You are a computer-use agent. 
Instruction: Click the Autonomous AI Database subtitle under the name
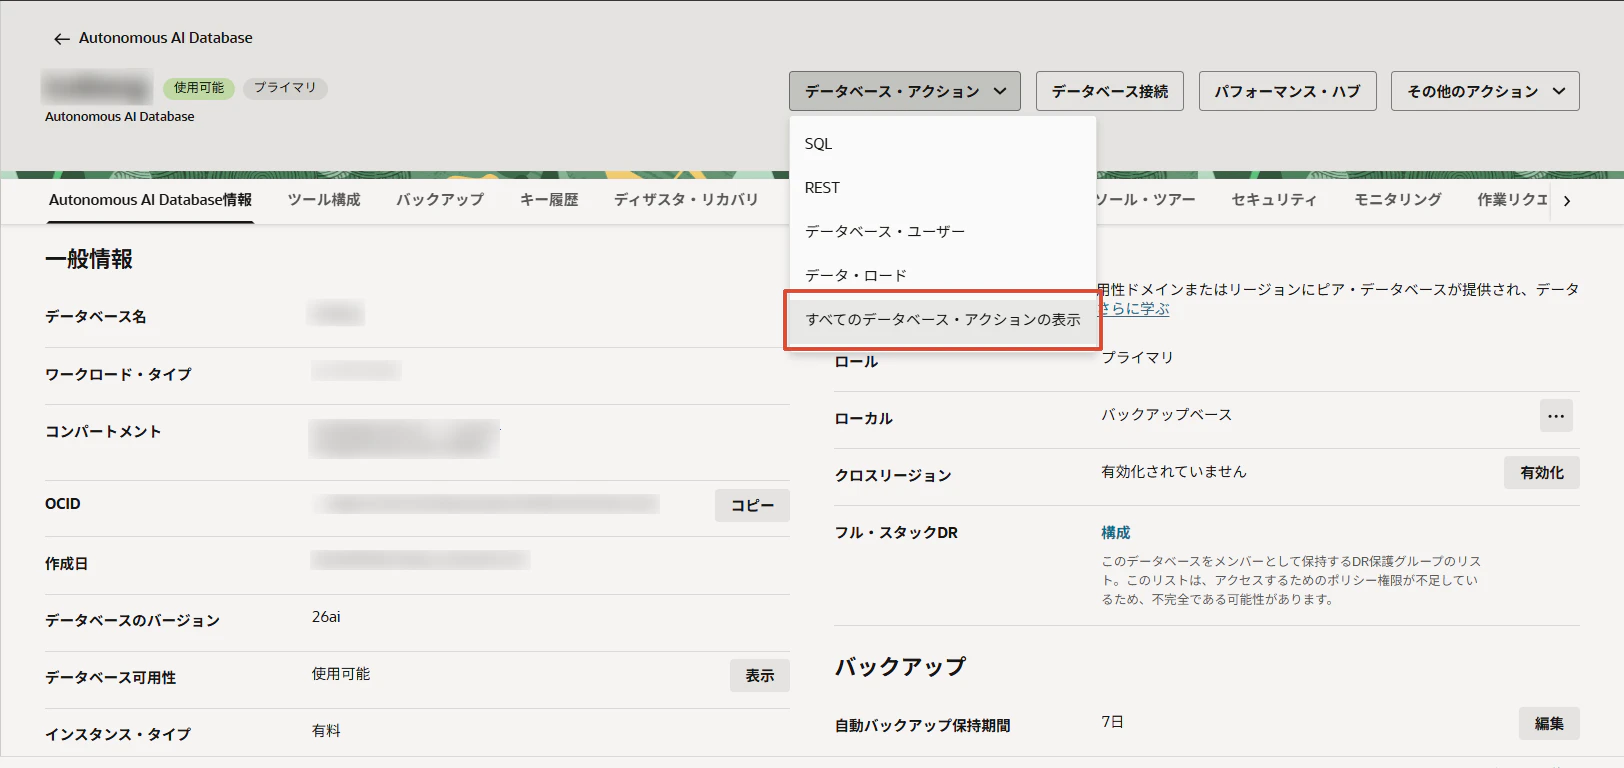(120, 117)
